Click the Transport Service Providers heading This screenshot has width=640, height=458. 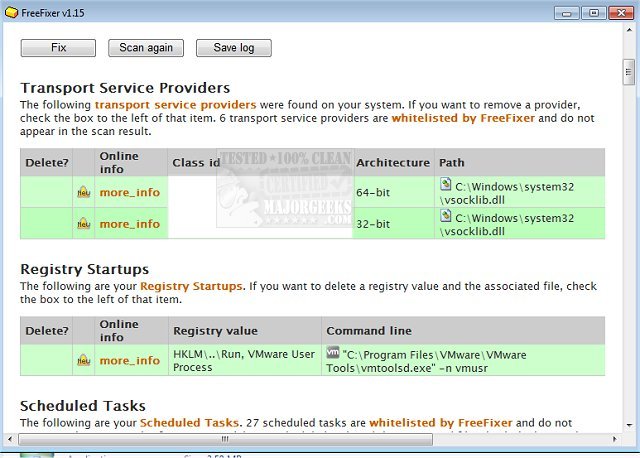point(125,88)
